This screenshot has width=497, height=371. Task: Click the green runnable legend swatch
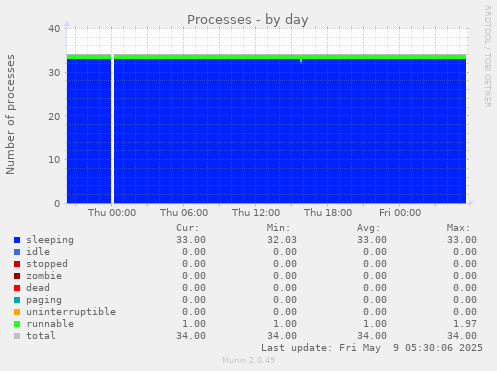[17, 324]
